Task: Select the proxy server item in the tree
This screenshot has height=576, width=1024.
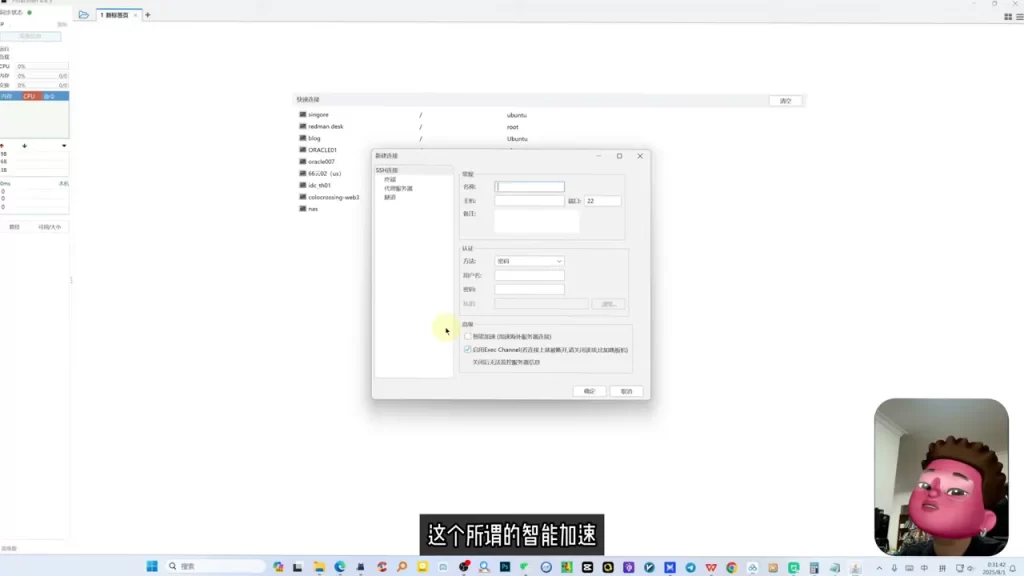Action: [398, 188]
